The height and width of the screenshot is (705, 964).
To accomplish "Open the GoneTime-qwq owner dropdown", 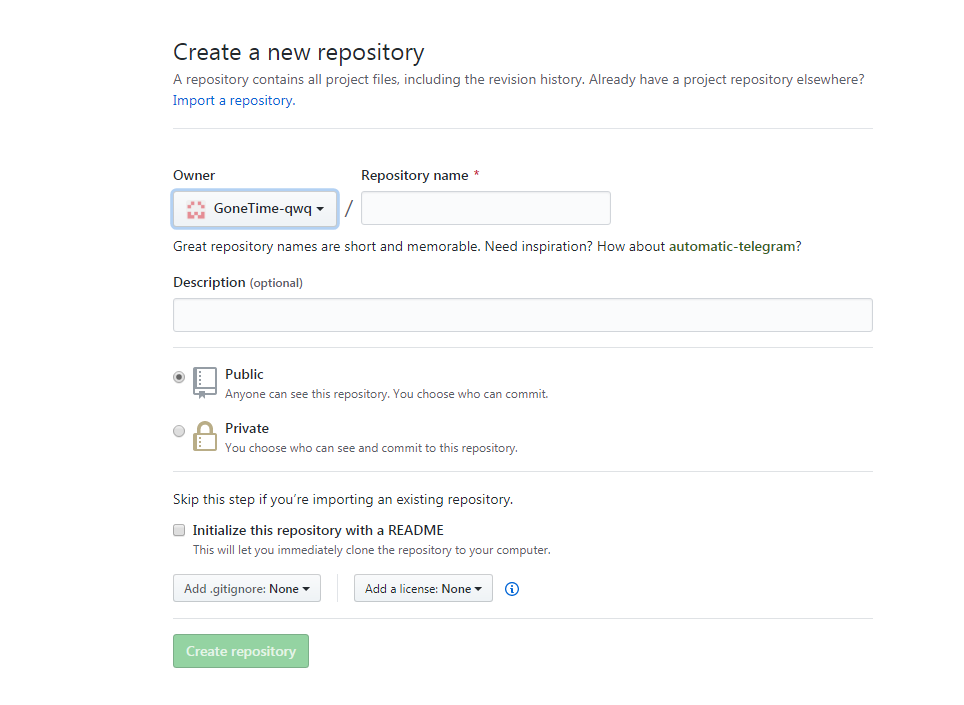I will [255, 209].
